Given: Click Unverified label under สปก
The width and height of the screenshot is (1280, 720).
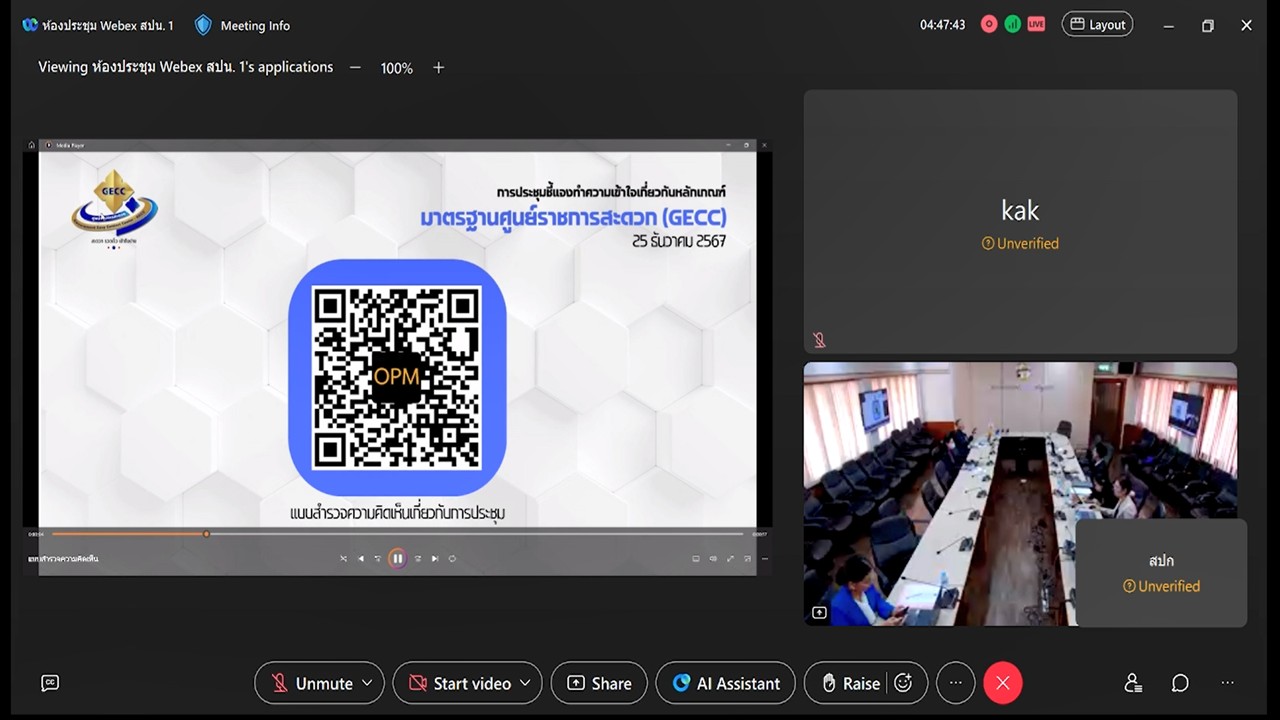Looking at the screenshot, I should pos(1161,586).
